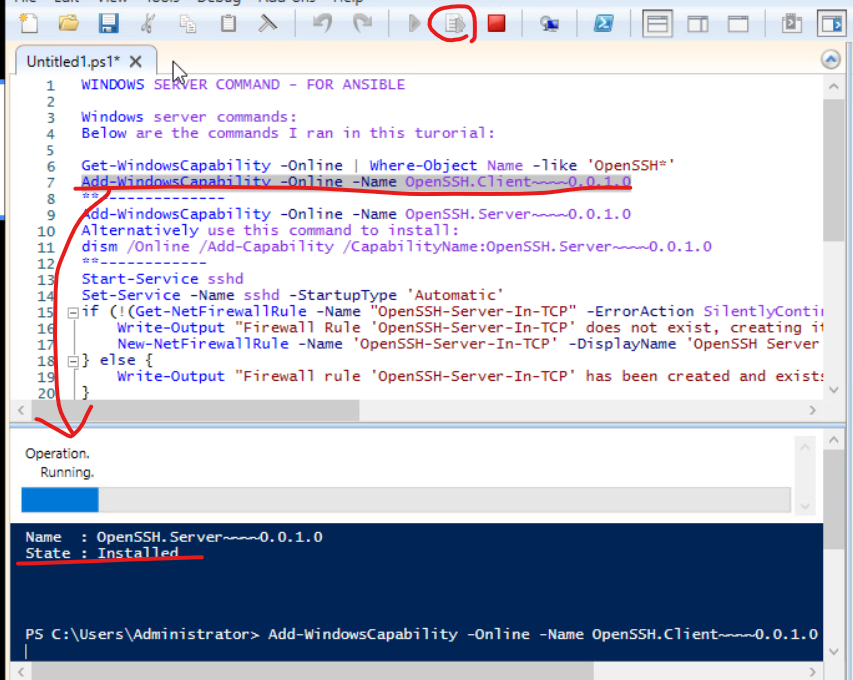Launch PowerShell.exe console icon

pyautogui.click(x=603, y=23)
